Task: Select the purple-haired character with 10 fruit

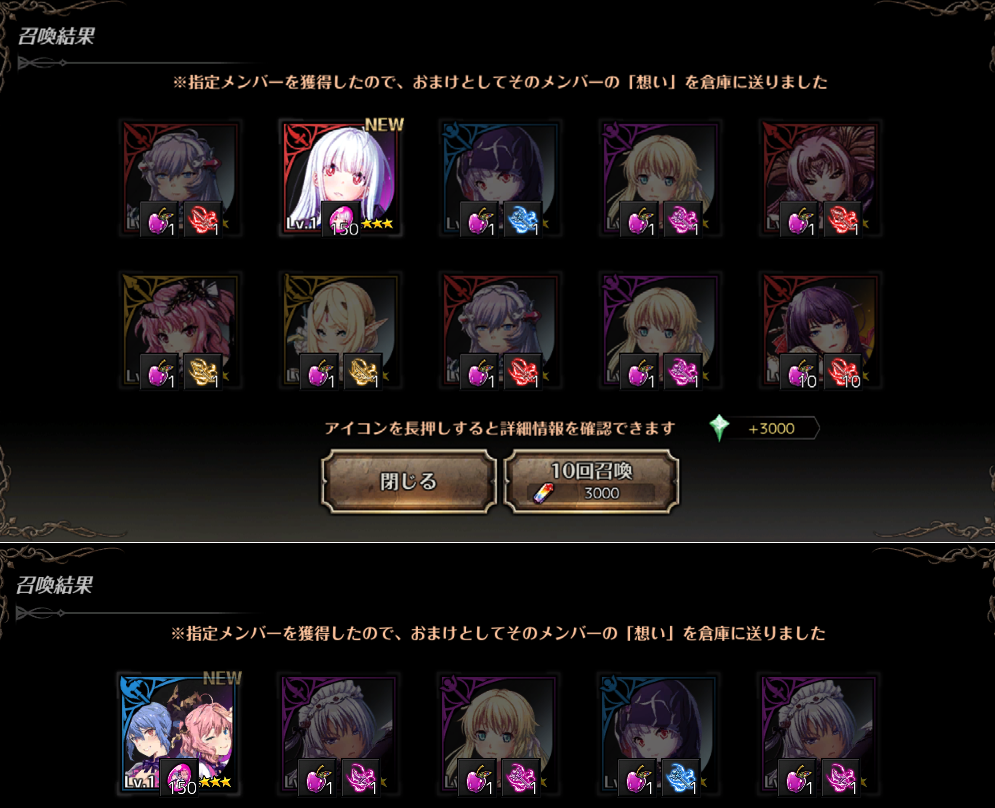Action: point(820,331)
